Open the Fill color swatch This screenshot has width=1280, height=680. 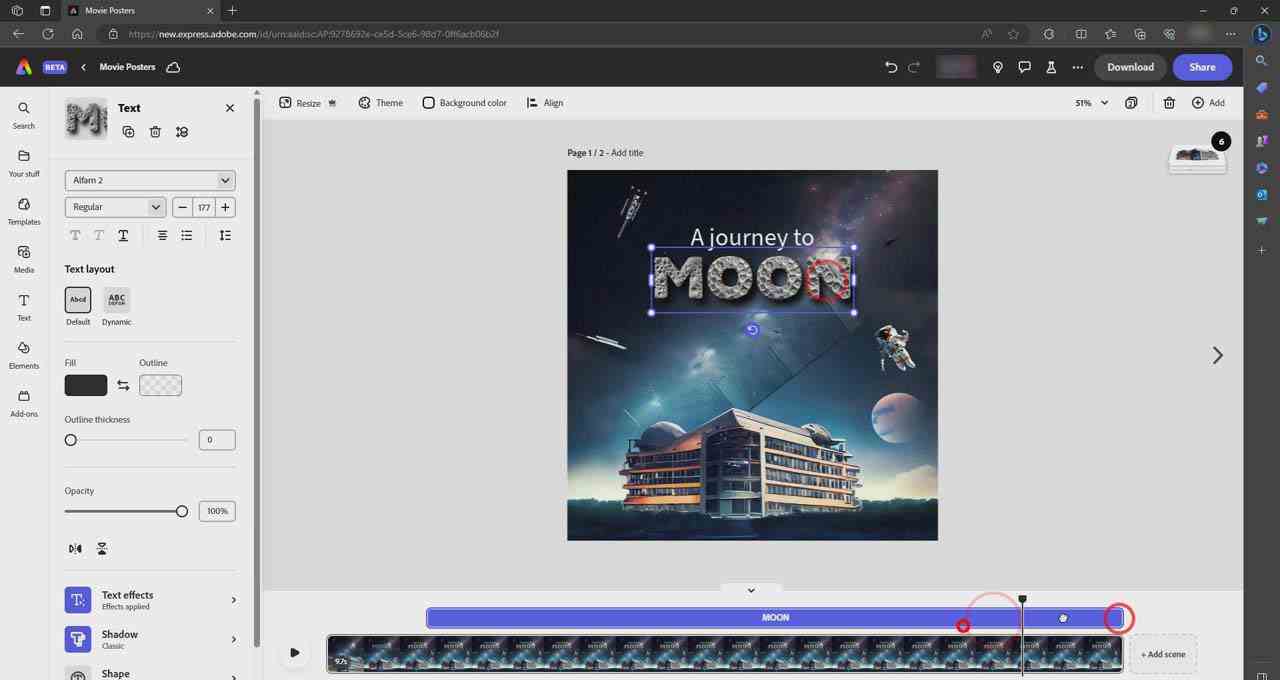pos(85,384)
